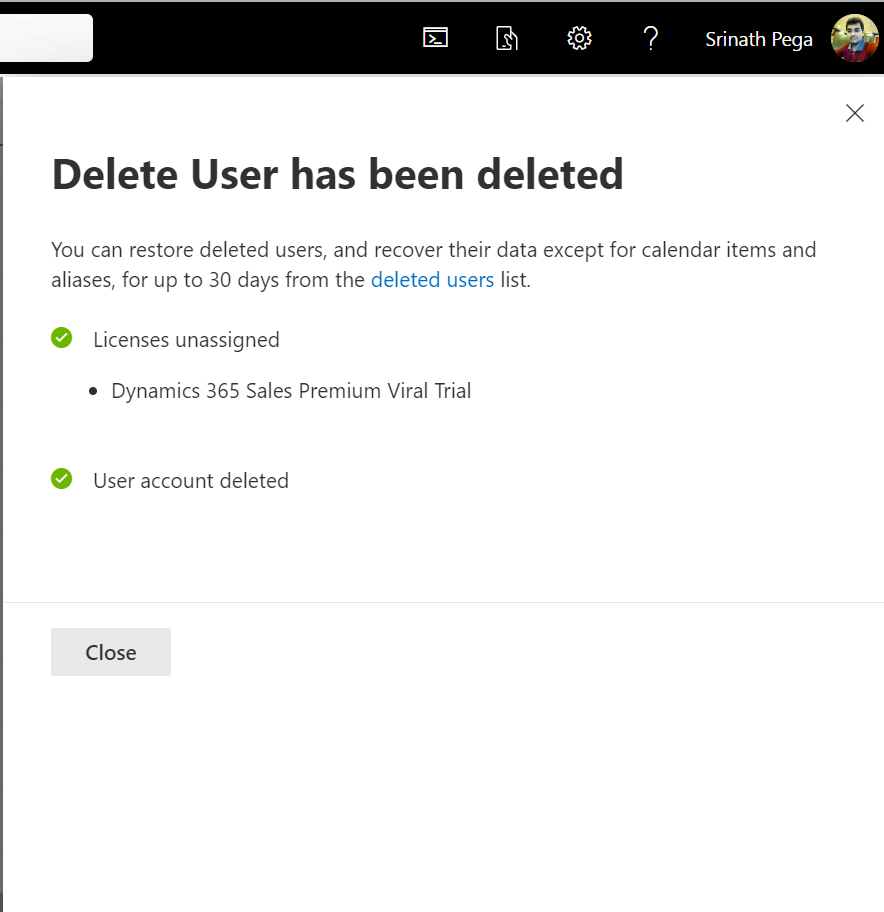
Task: Open the Settings gear menu
Action: tap(579, 38)
